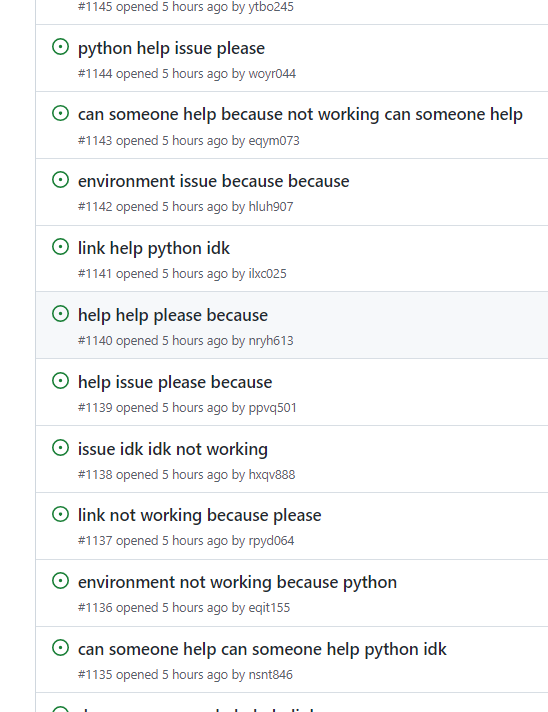The height and width of the screenshot is (712, 548).
Task: Click '#1142 opened 5 hours ago' text
Action: click(x=153, y=207)
